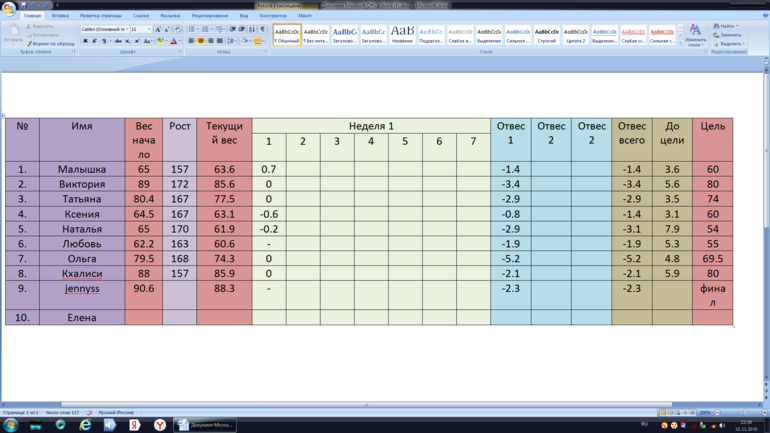Click the bulleted list icon
Image resolution: width=770 pixels, height=433 pixels.
tap(192, 30)
